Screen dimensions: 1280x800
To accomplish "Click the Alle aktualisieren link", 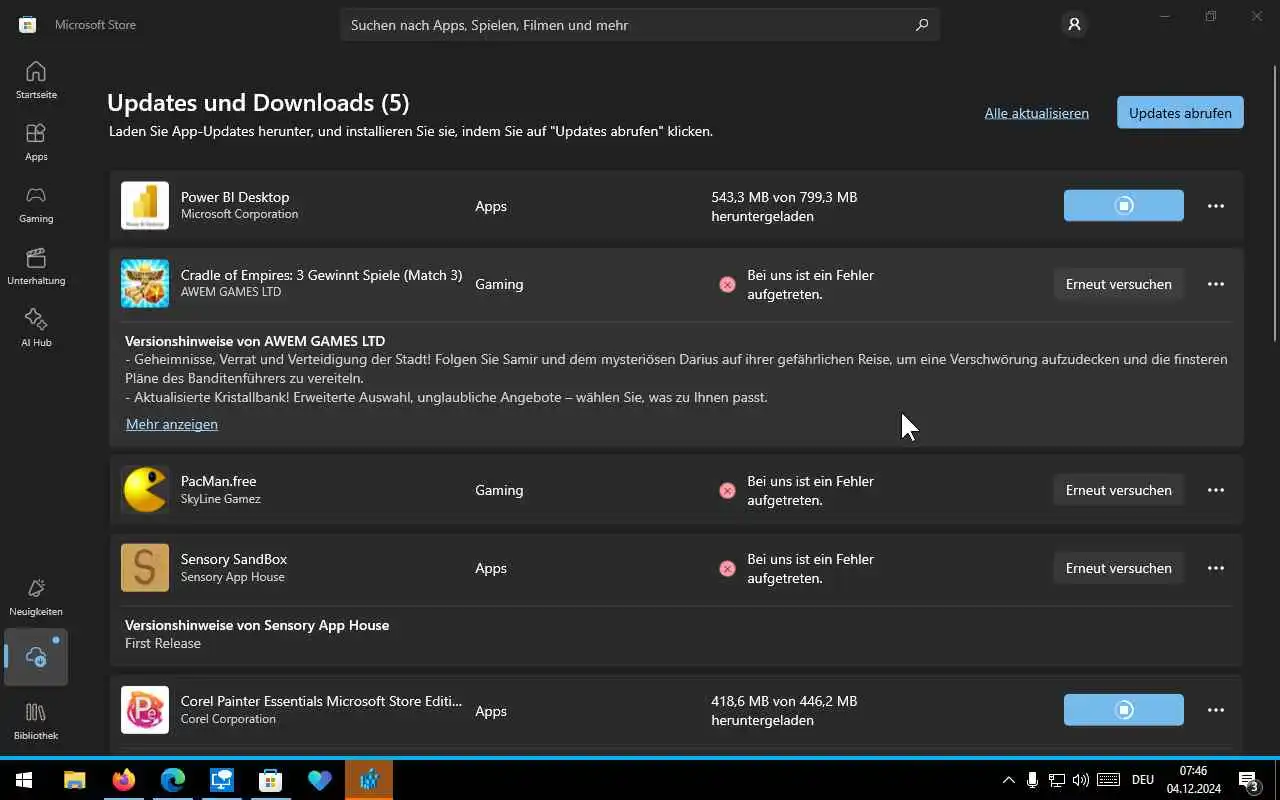I will pos(1037,113).
